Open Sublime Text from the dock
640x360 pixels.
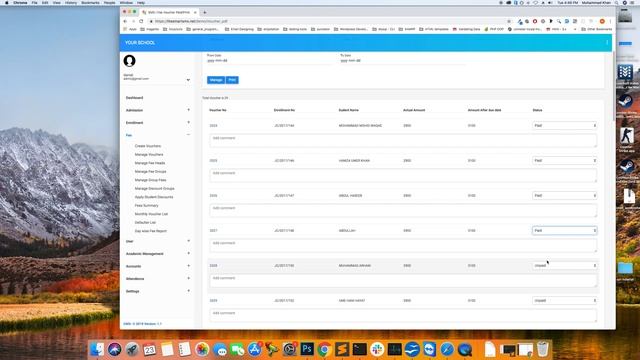coord(342,349)
